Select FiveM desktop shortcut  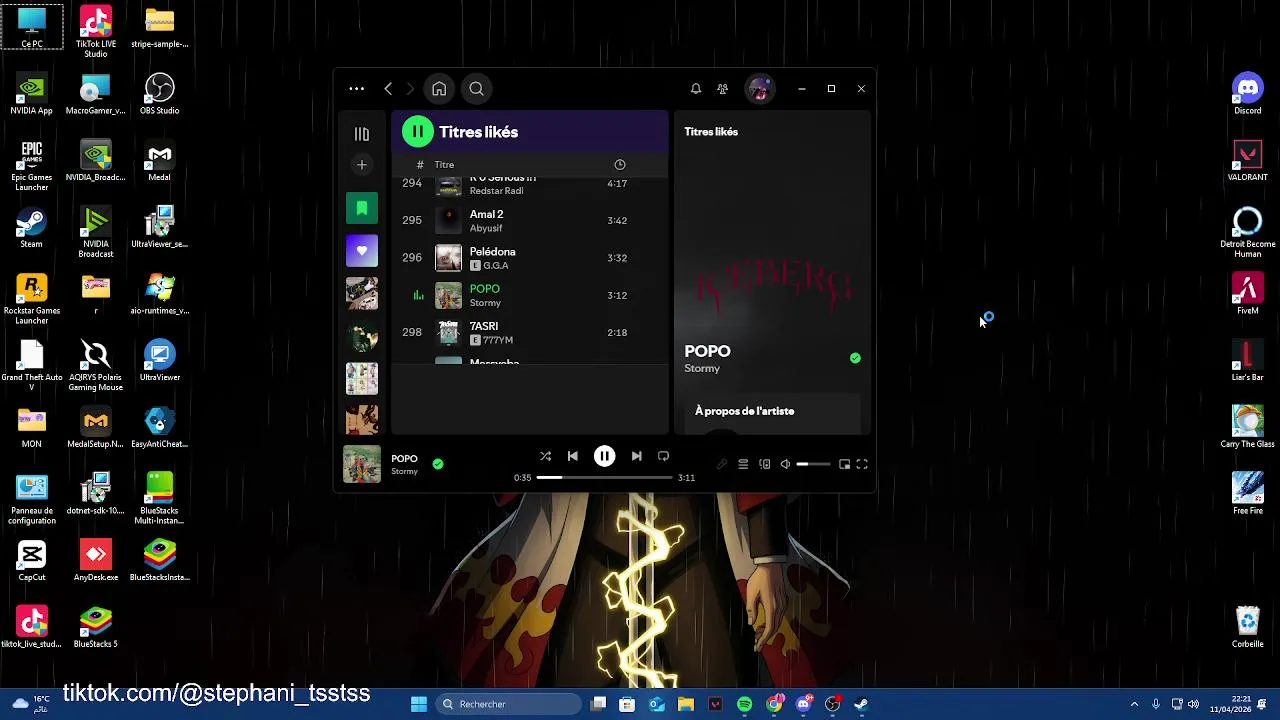tap(1247, 294)
